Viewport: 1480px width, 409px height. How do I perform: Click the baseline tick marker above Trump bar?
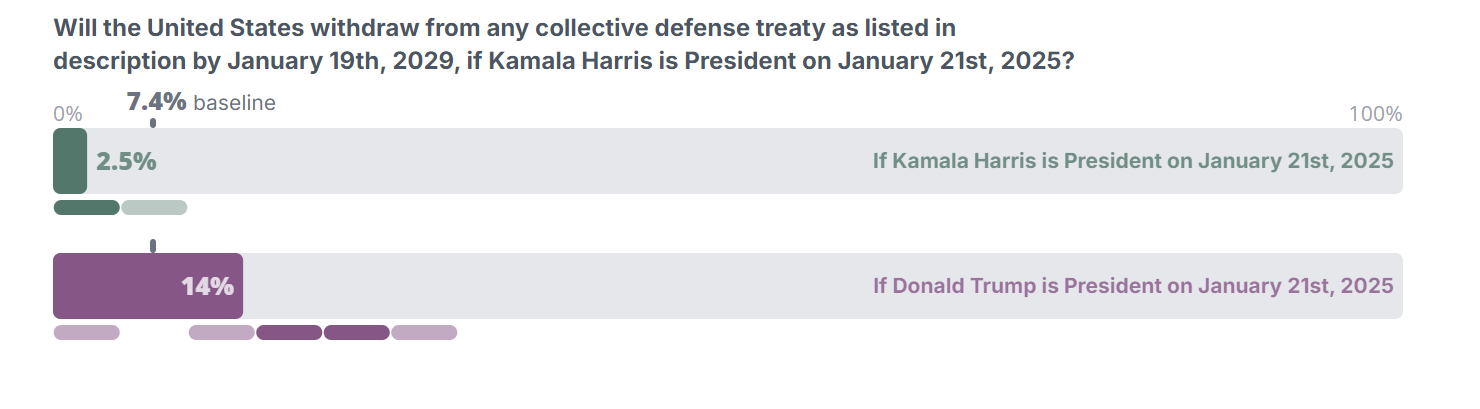pyautogui.click(x=153, y=246)
